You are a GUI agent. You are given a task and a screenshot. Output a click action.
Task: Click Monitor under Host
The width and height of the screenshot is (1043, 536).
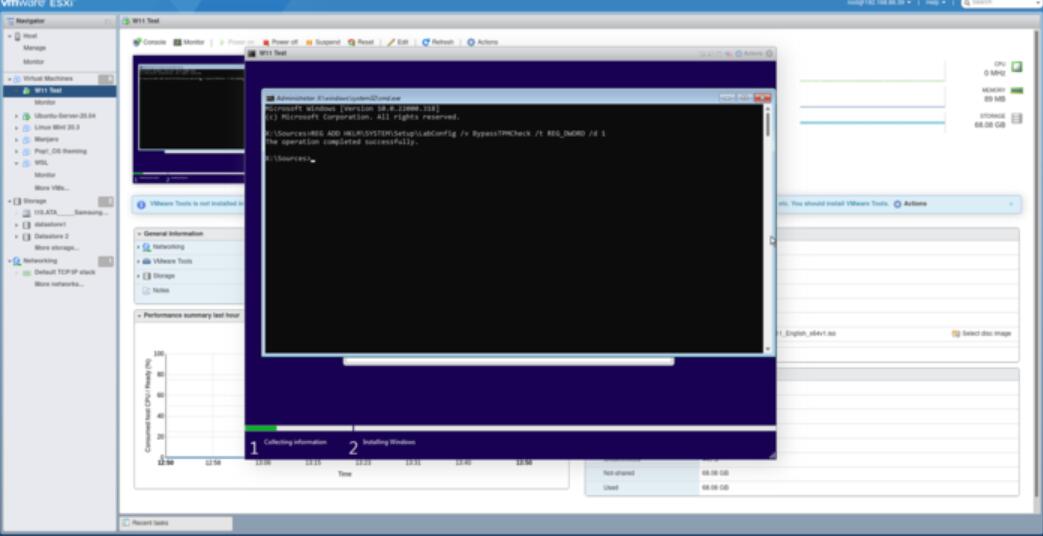click(34, 62)
